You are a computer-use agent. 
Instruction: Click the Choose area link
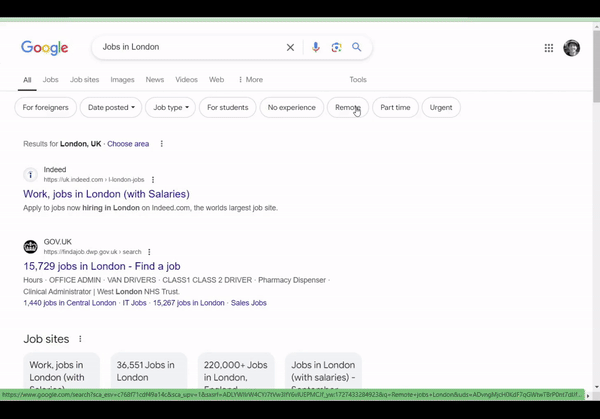click(x=128, y=144)
